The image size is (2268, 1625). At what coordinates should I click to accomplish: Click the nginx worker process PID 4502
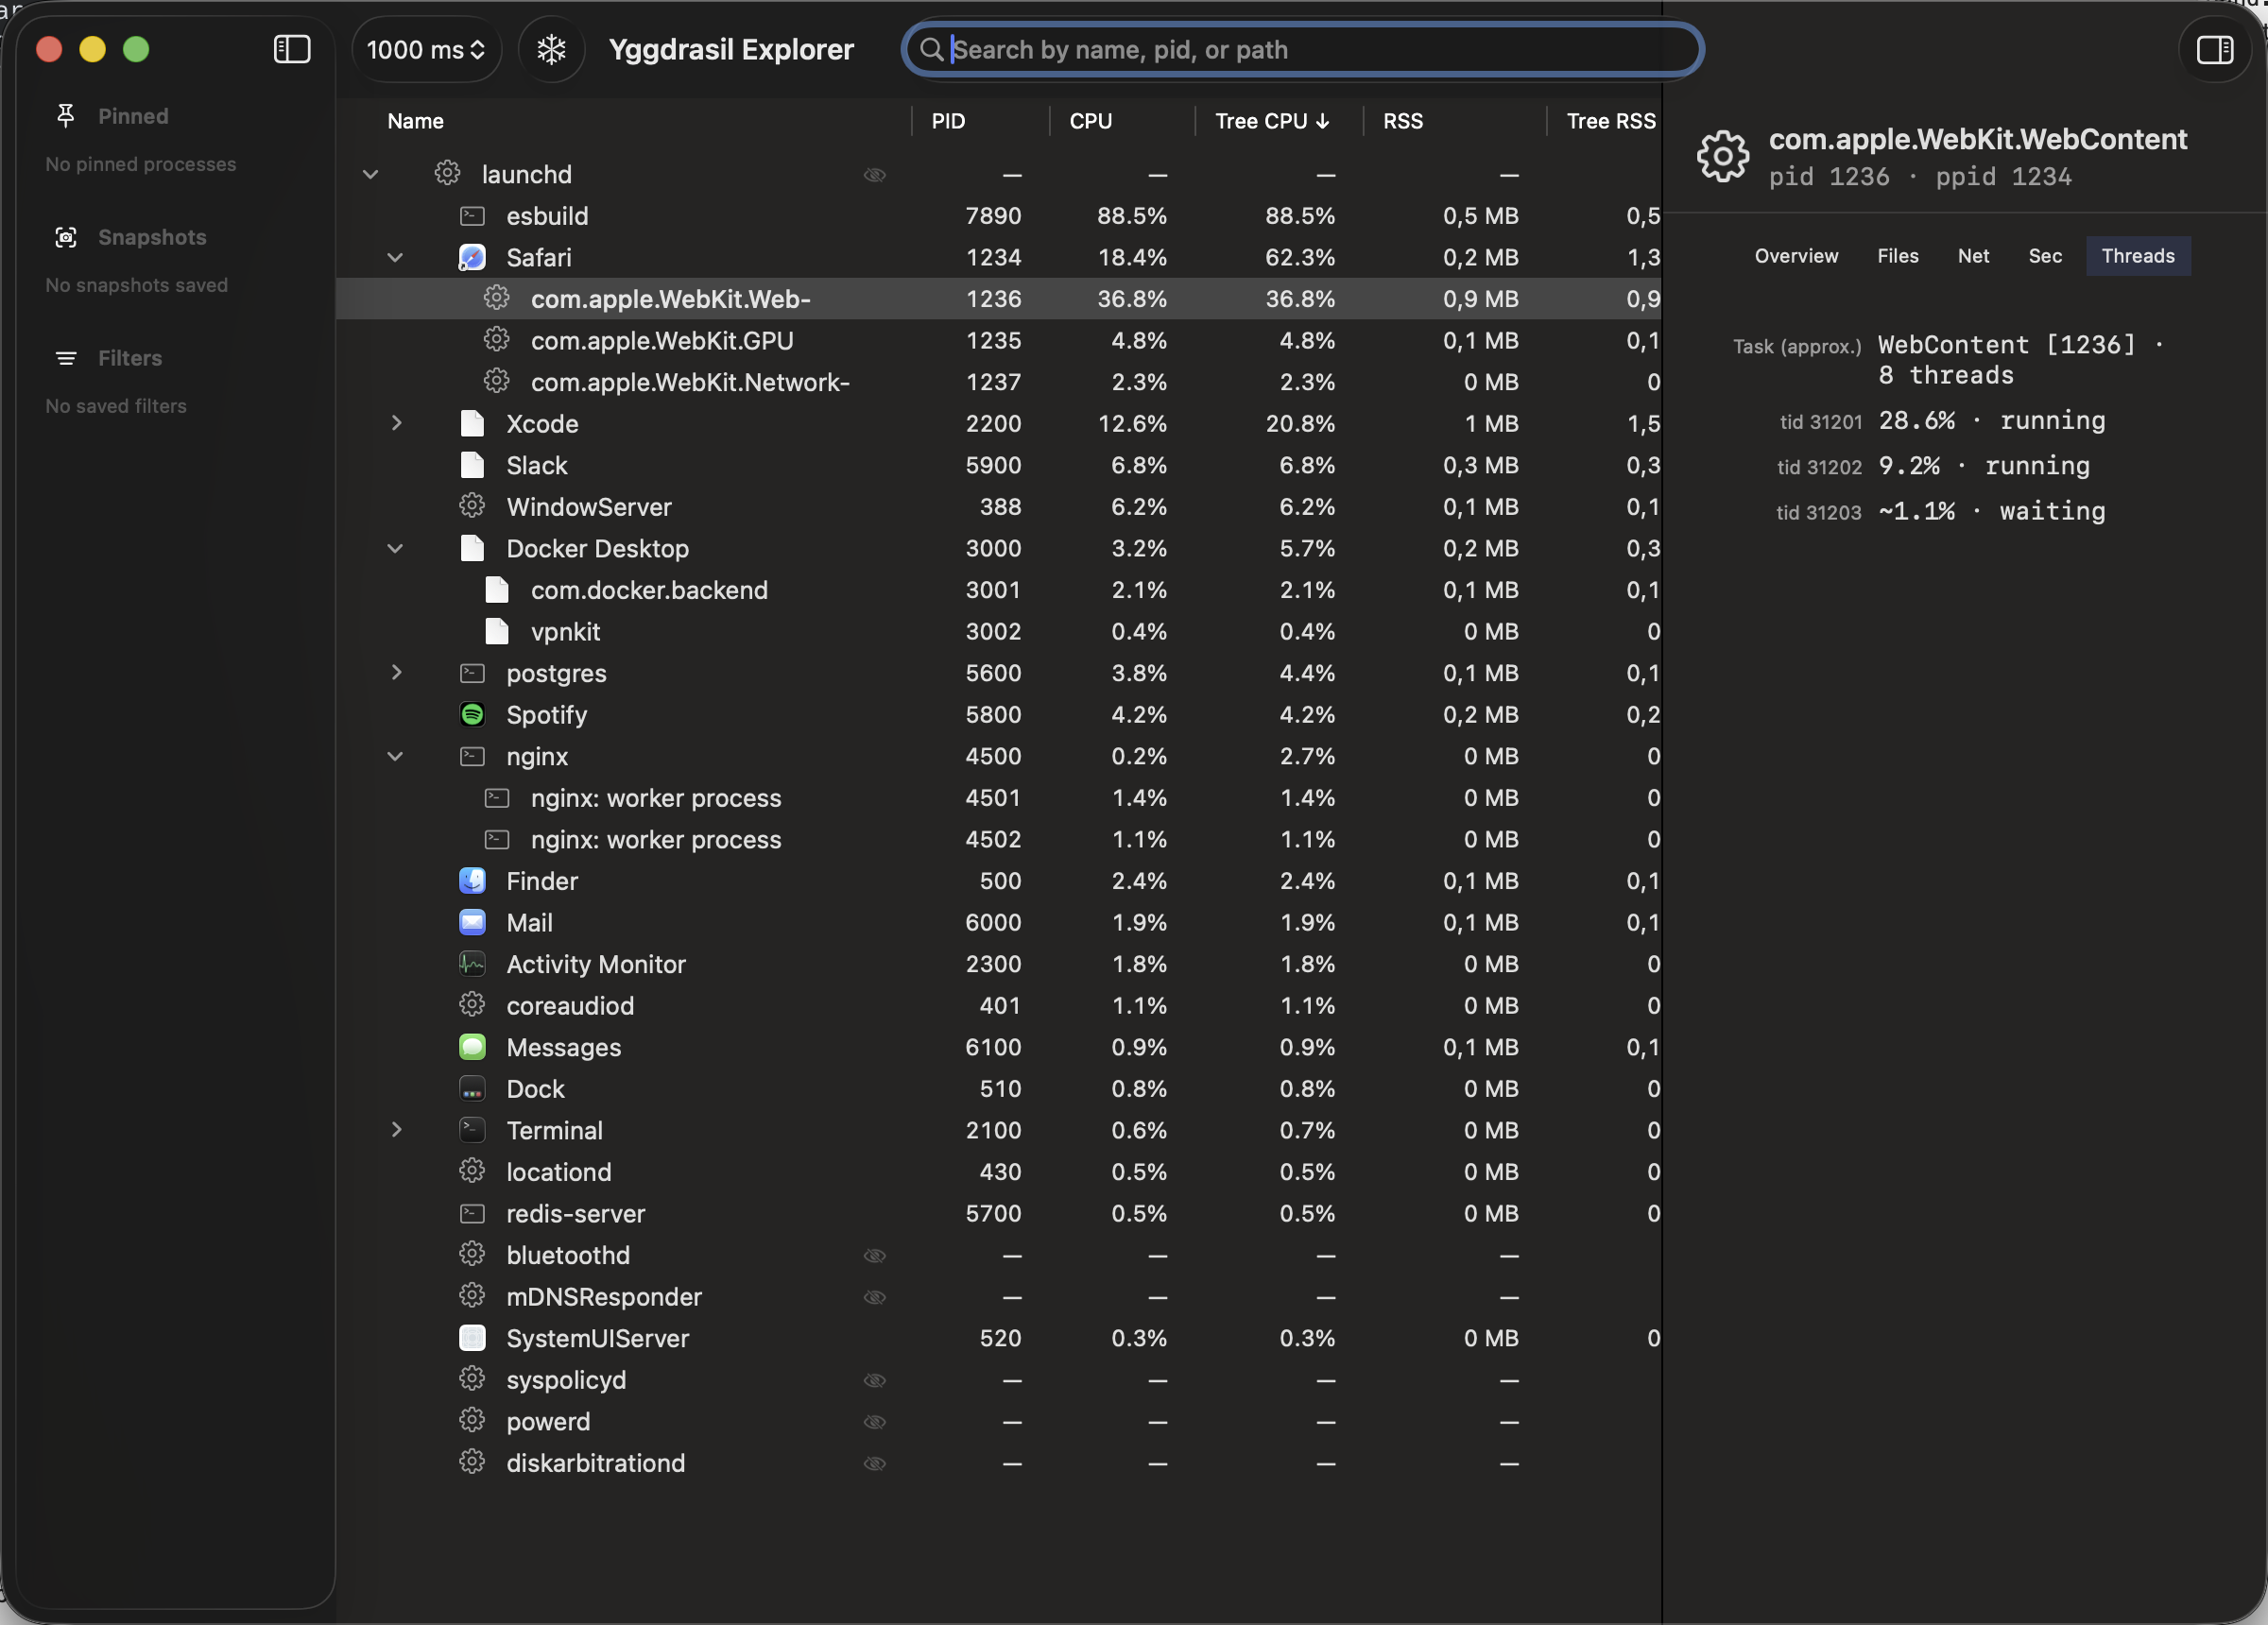coord(998,840)
